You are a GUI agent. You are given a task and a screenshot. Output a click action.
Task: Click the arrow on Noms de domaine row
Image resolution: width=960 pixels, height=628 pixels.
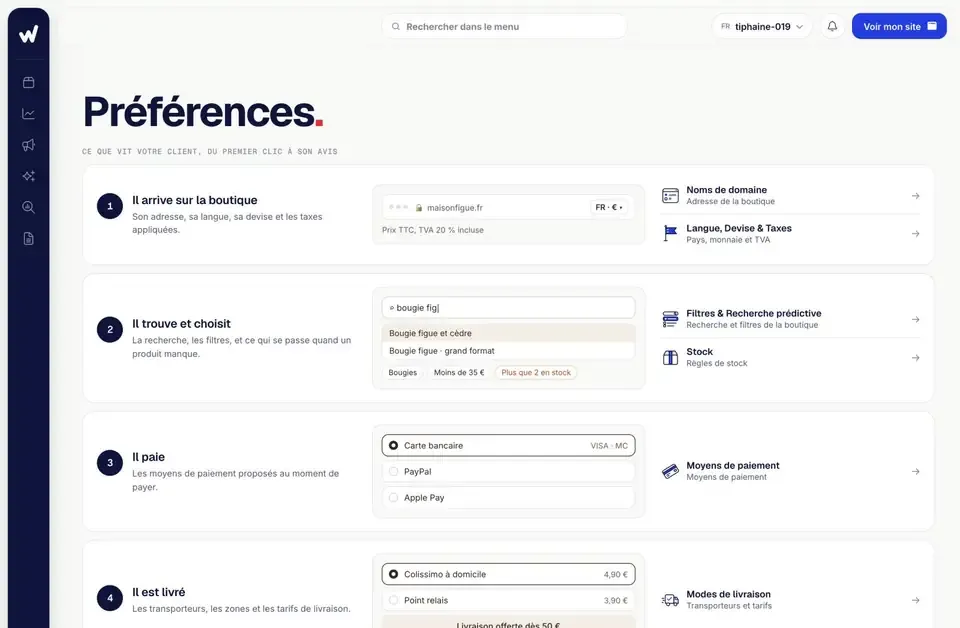click(915, 196)
